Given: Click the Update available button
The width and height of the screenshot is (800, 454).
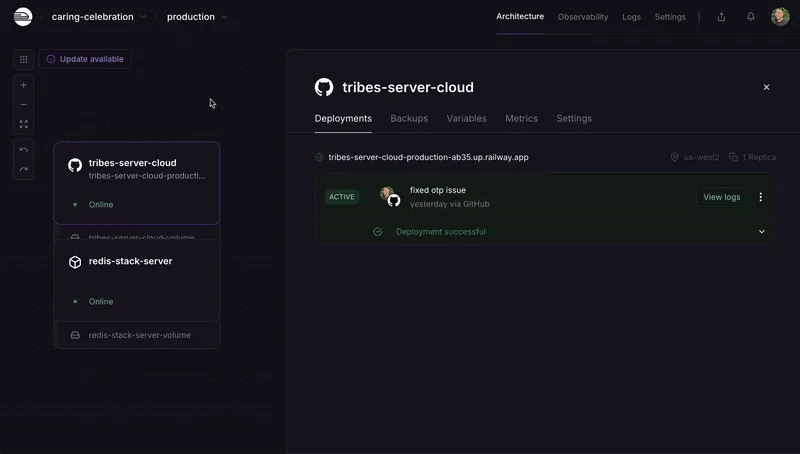Looking at the screenshot, I should tap(85, 59).
